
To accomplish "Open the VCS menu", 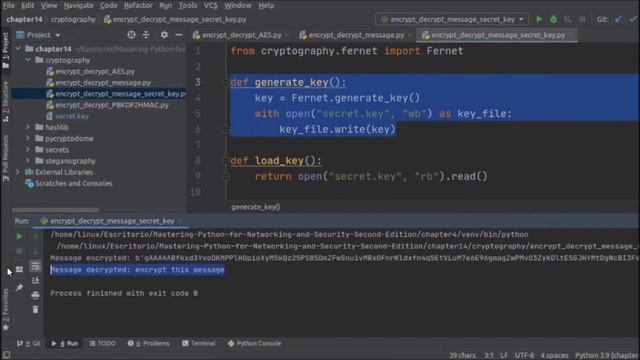I will tap(211, 5).
